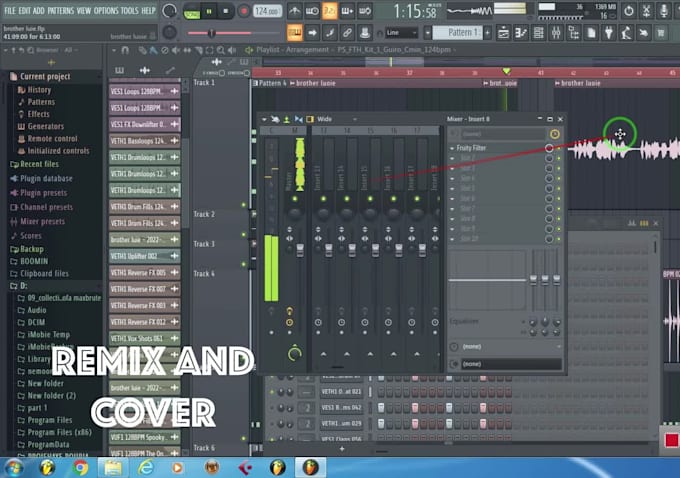Image resolution: width=680 pixels, height=478 pixels.
Task: Toggle Insert 15 green mute LED
Action: pos(370,199)
